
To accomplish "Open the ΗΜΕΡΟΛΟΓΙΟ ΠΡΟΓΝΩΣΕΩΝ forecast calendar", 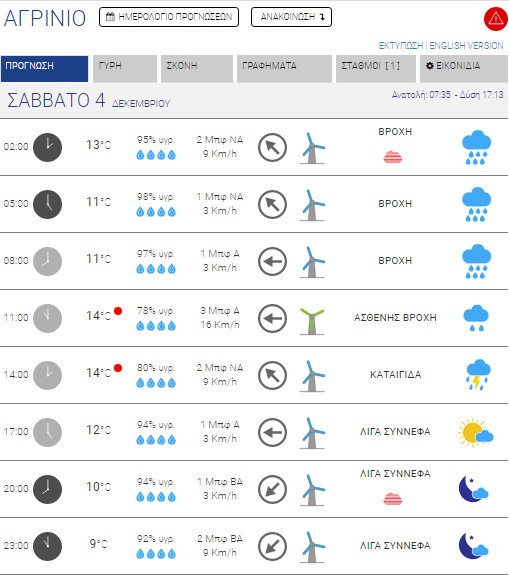I will coord(169,17).
